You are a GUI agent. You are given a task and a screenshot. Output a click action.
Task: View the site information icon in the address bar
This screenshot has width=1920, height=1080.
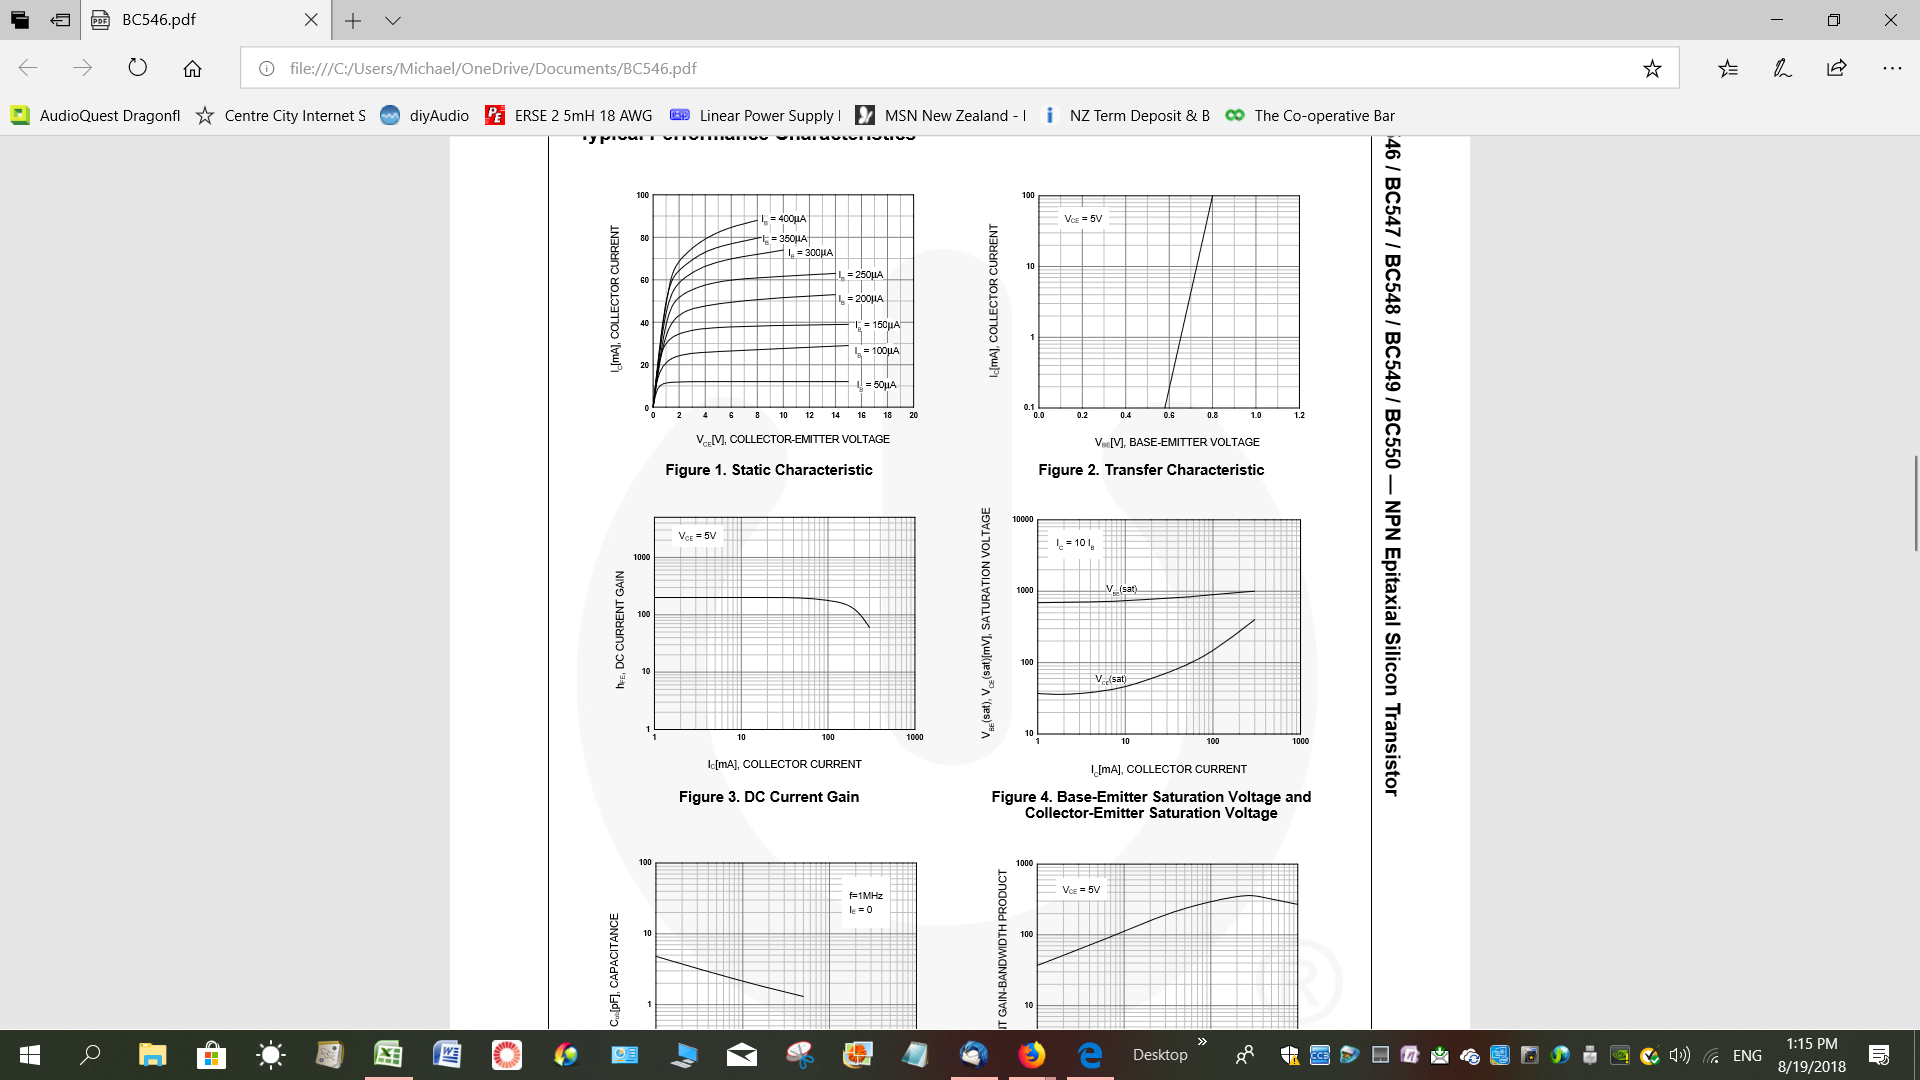click(266, 68)
